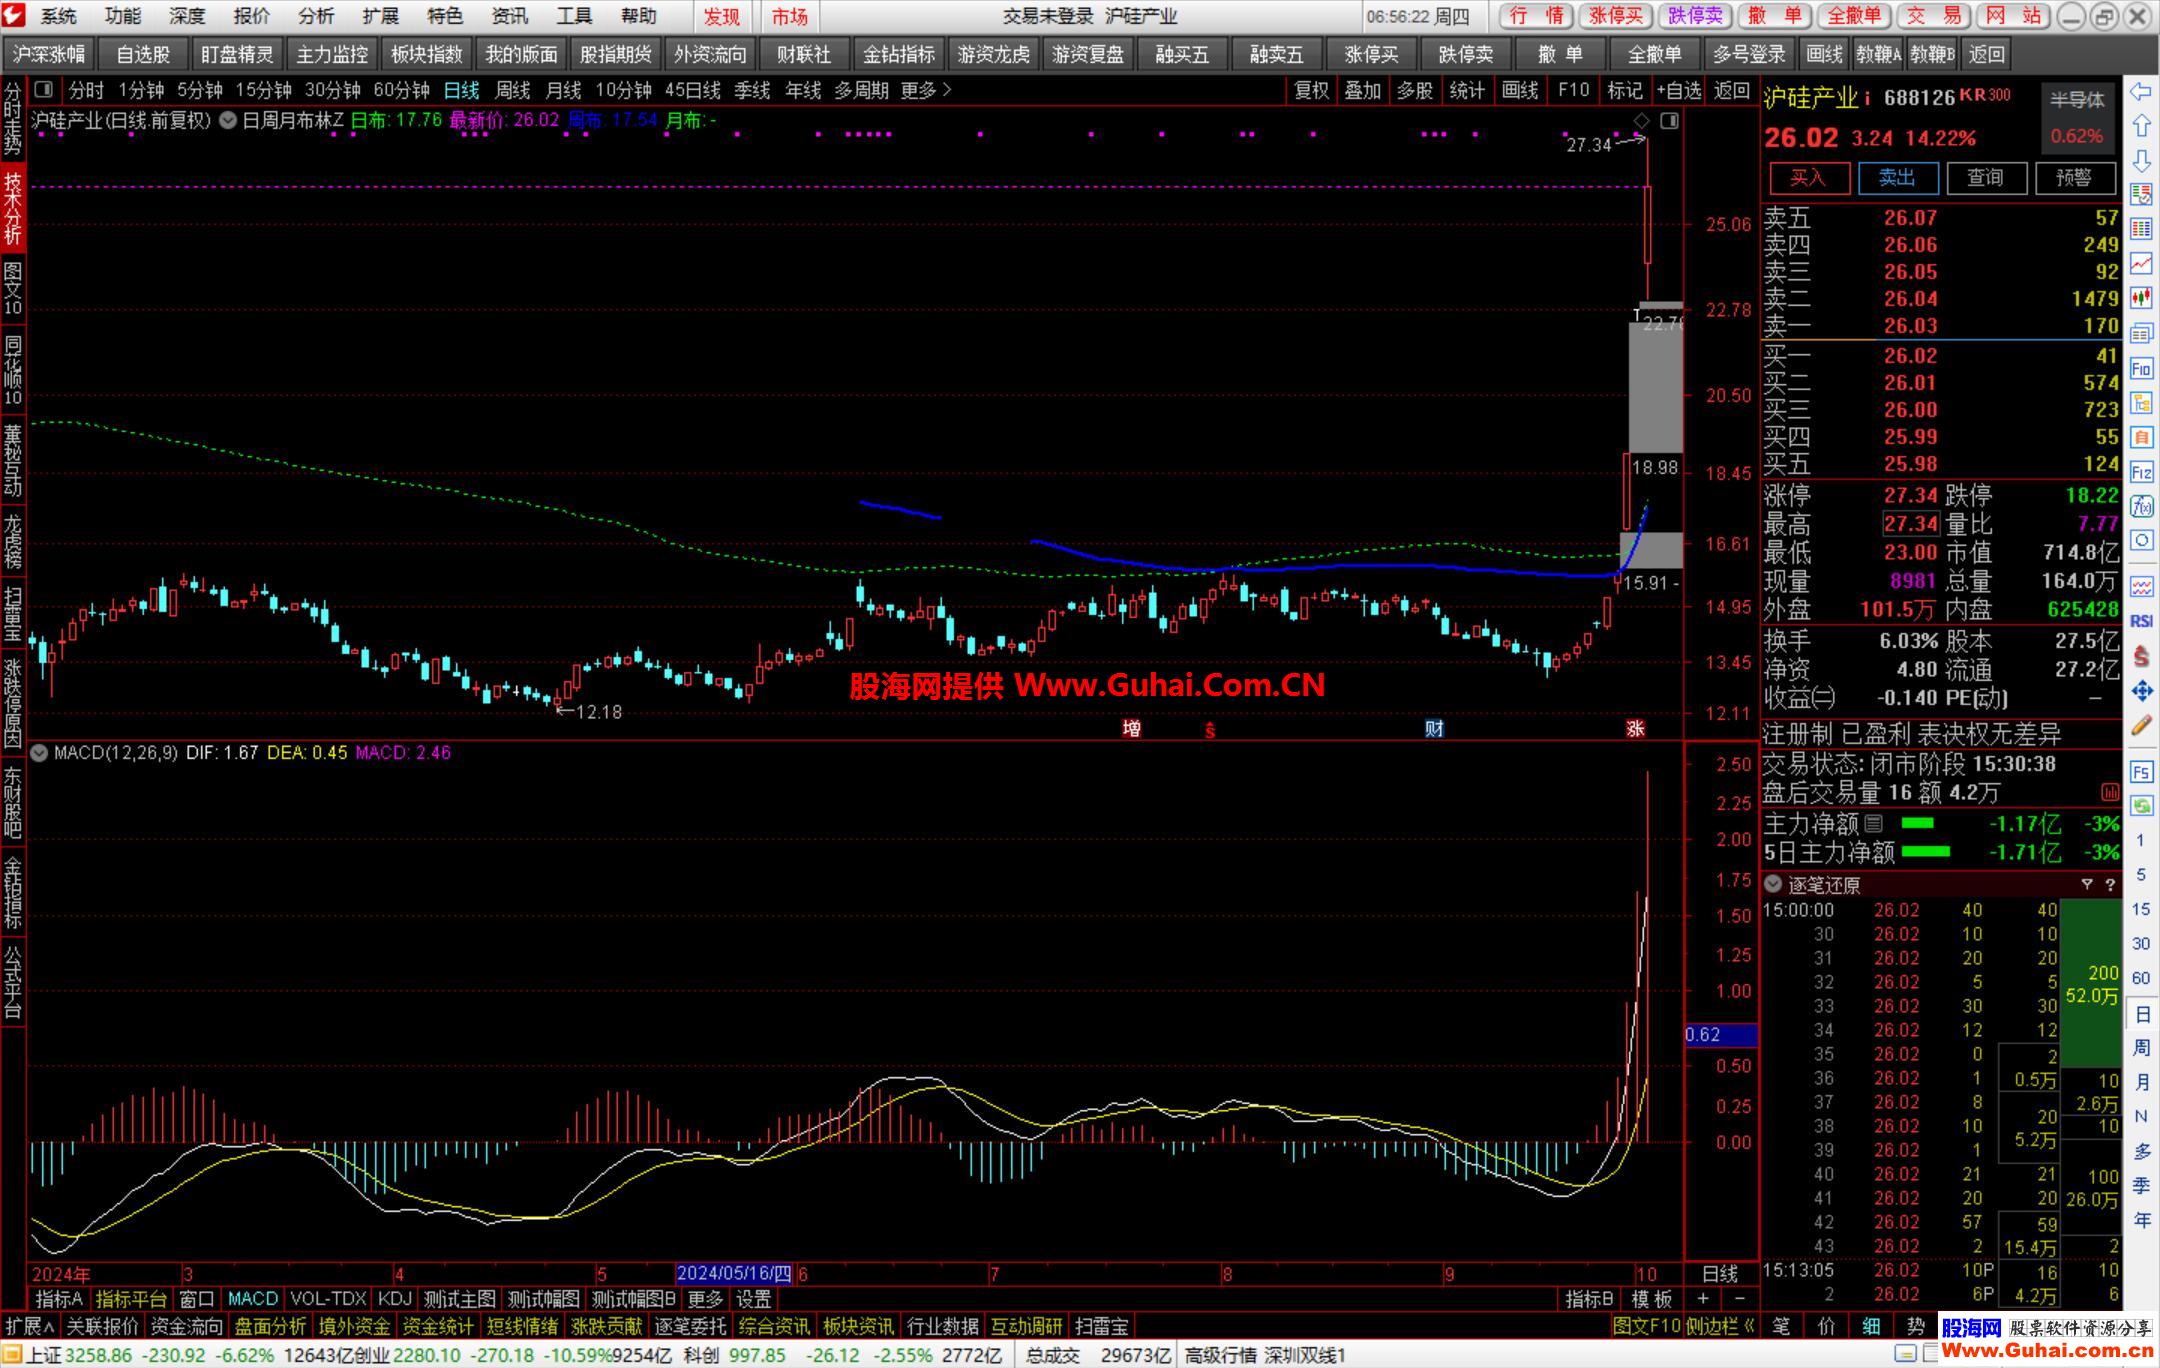Click the 涨停买 button in title bar
2160x1368 pixels.
[x=1616, y=16]
